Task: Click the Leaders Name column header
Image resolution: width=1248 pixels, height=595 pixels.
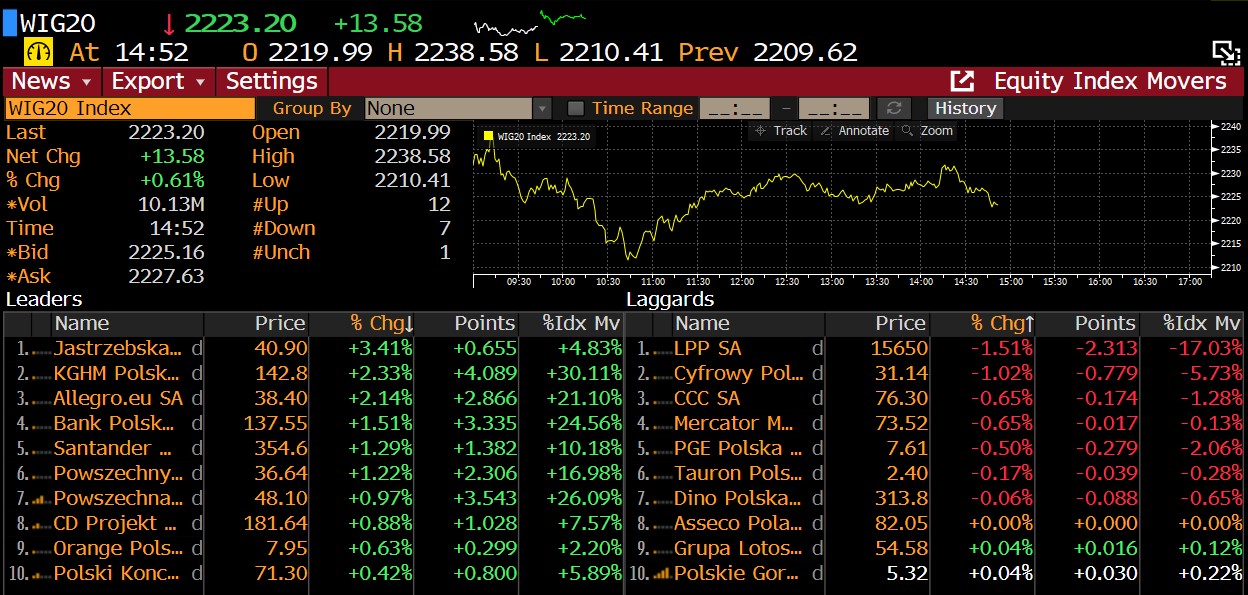Action: click(x=127, y=324)
